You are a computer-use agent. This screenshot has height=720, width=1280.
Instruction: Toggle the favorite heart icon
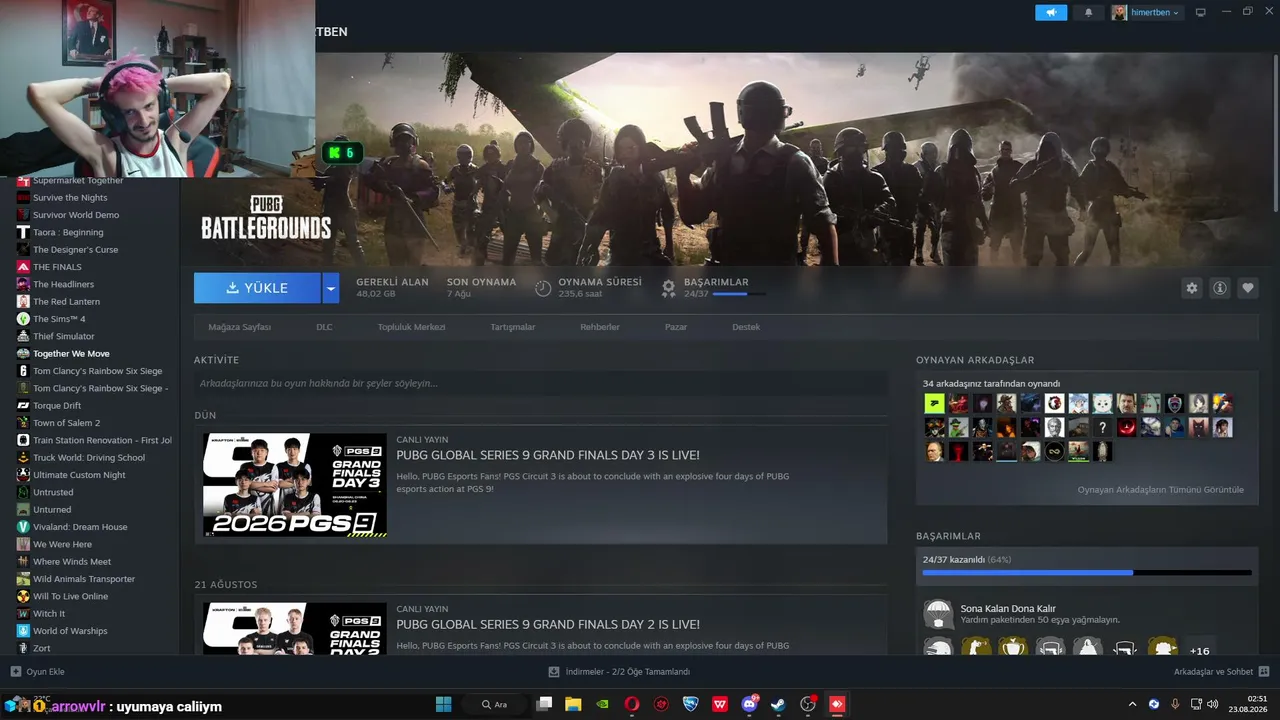tap(1248, 288)
